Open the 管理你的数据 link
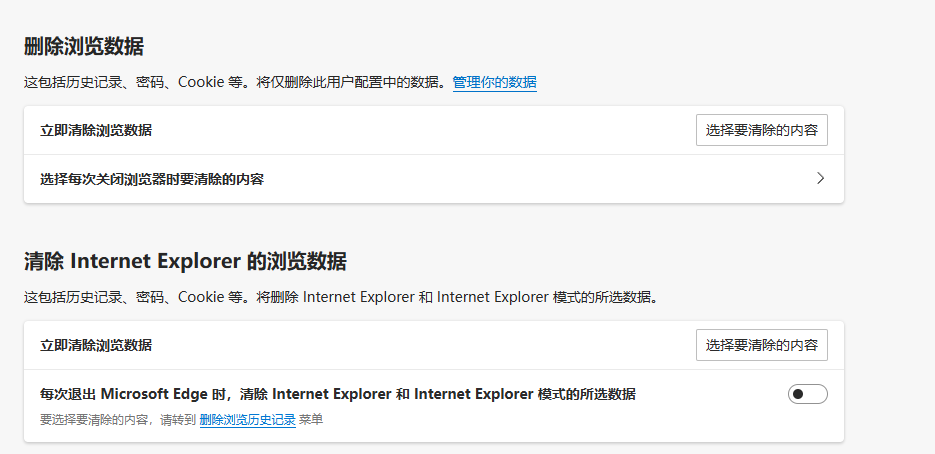Screen dimensions: 935x454 [x=494, y=82]
